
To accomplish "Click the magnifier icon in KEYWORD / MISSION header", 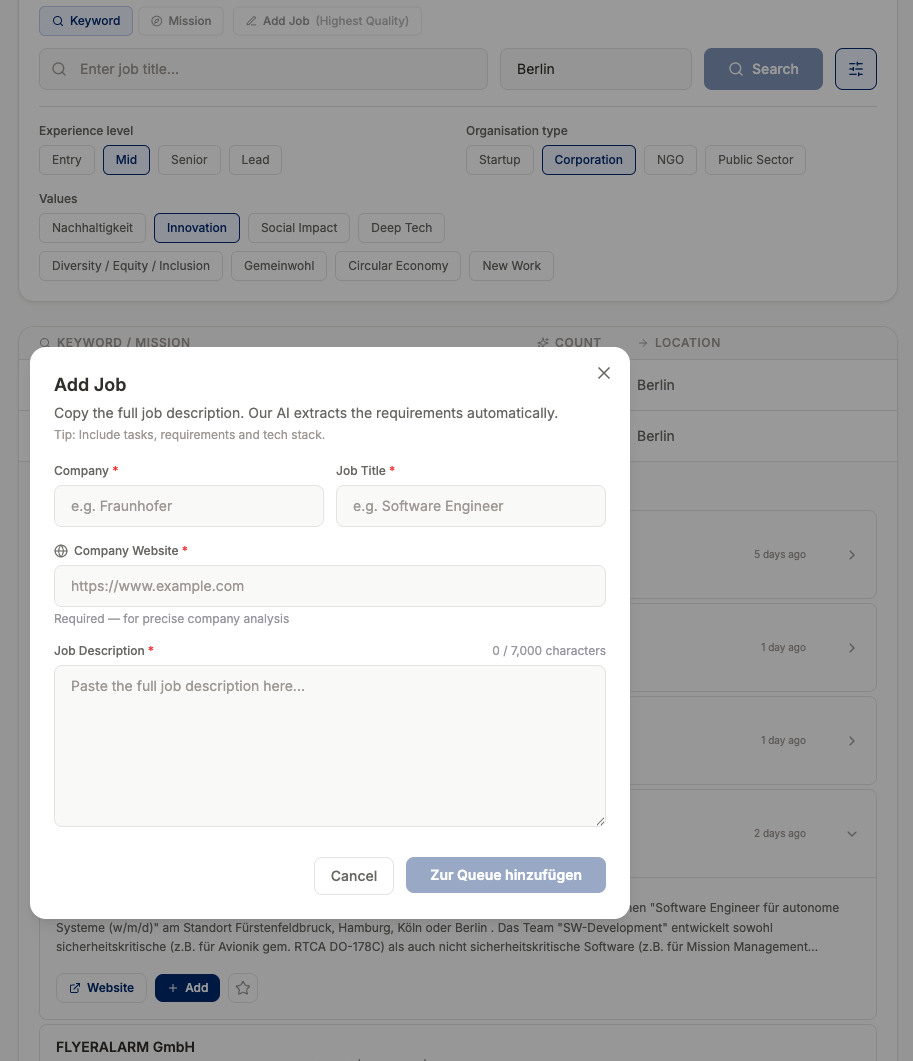I will [45, 342].
